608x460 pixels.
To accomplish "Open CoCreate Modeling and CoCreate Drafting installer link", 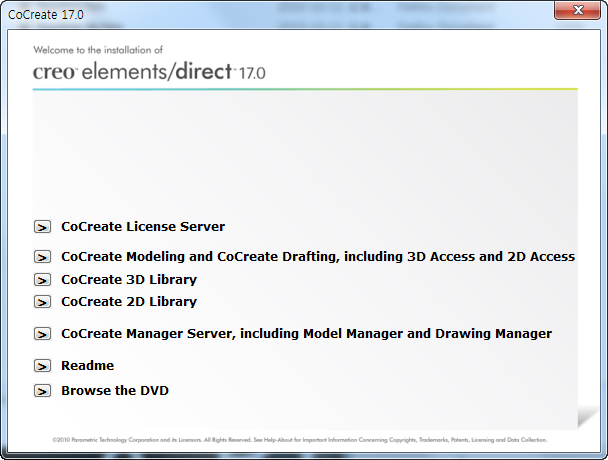I will 318,257.
